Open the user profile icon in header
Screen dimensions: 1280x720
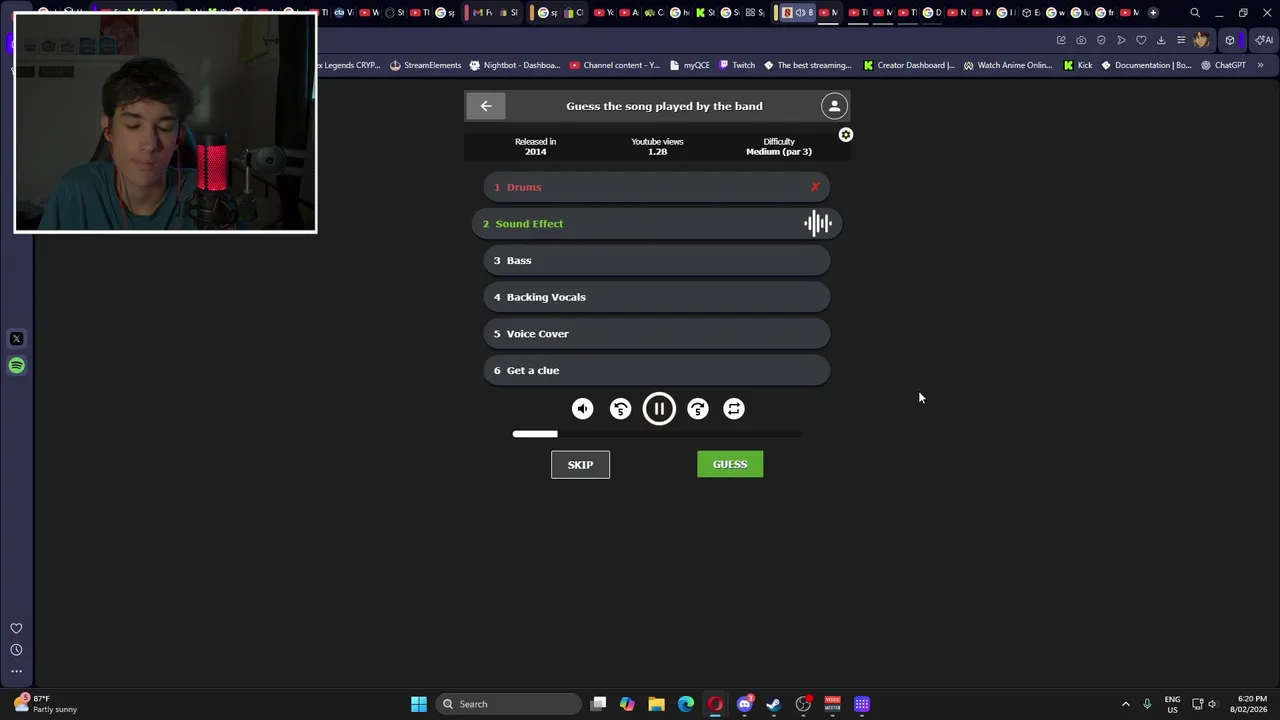coord(834,106)
